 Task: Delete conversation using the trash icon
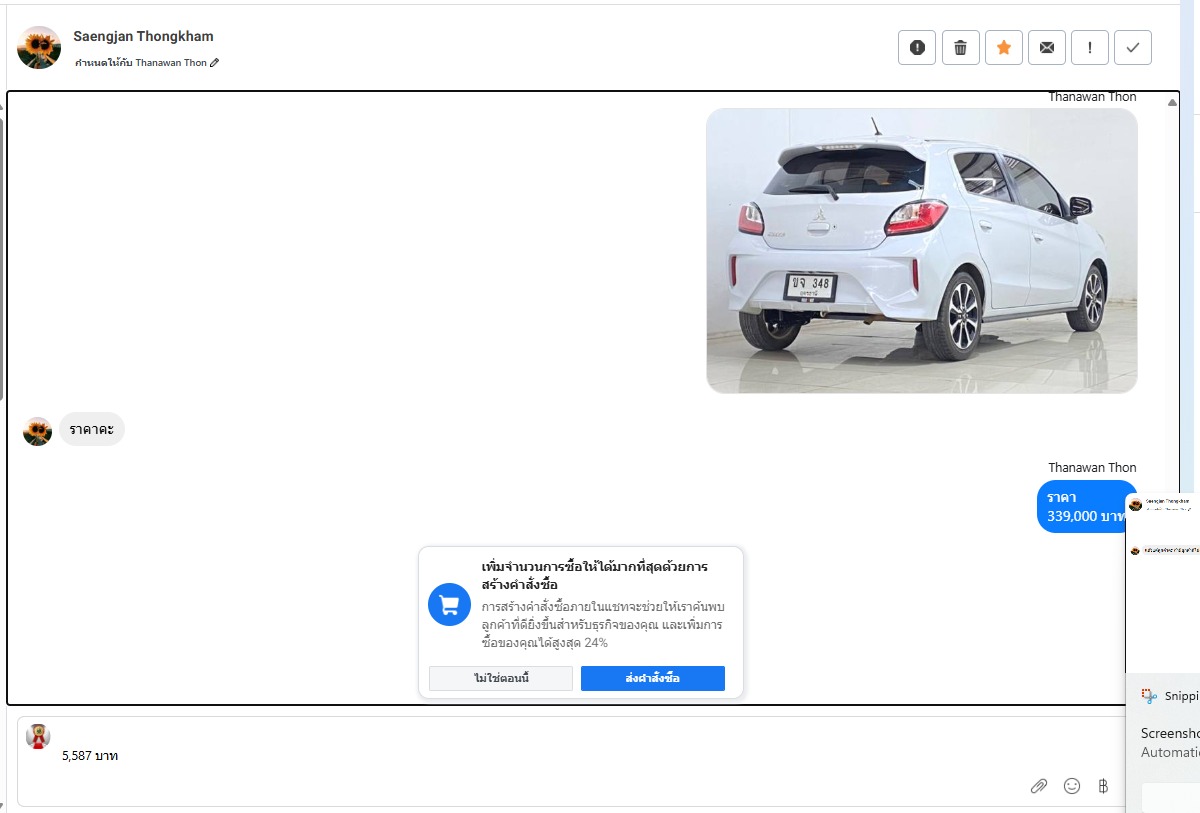click(960, 47)
